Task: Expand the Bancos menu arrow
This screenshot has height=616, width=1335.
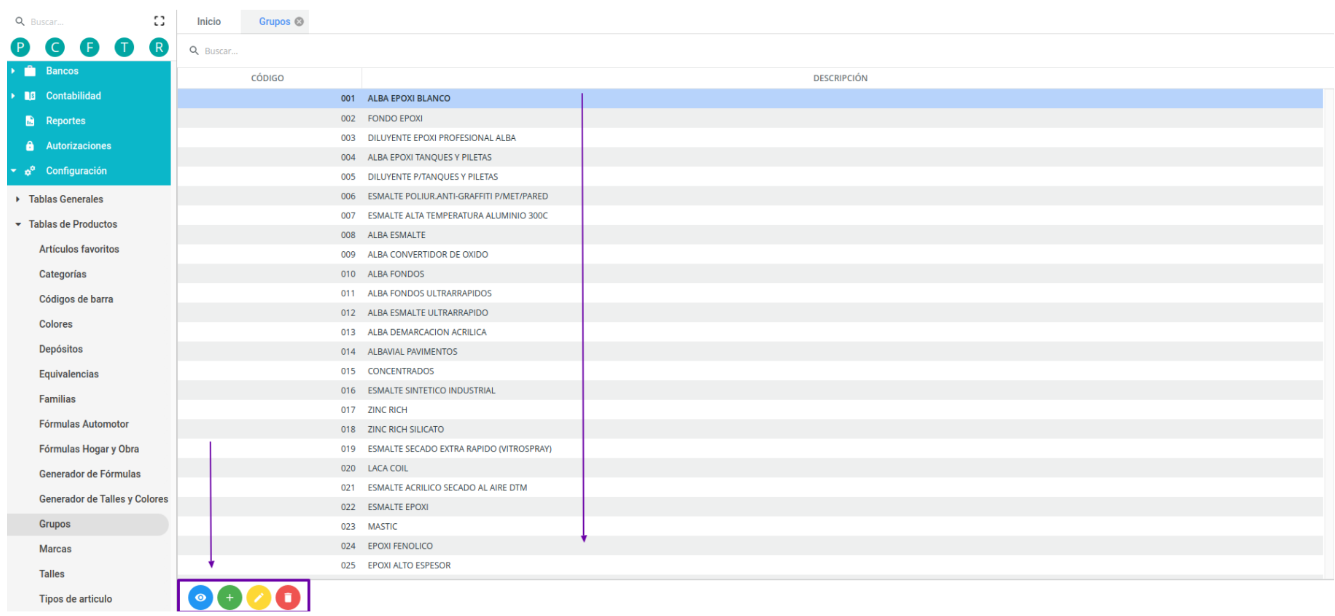Action: coord(12,71)
